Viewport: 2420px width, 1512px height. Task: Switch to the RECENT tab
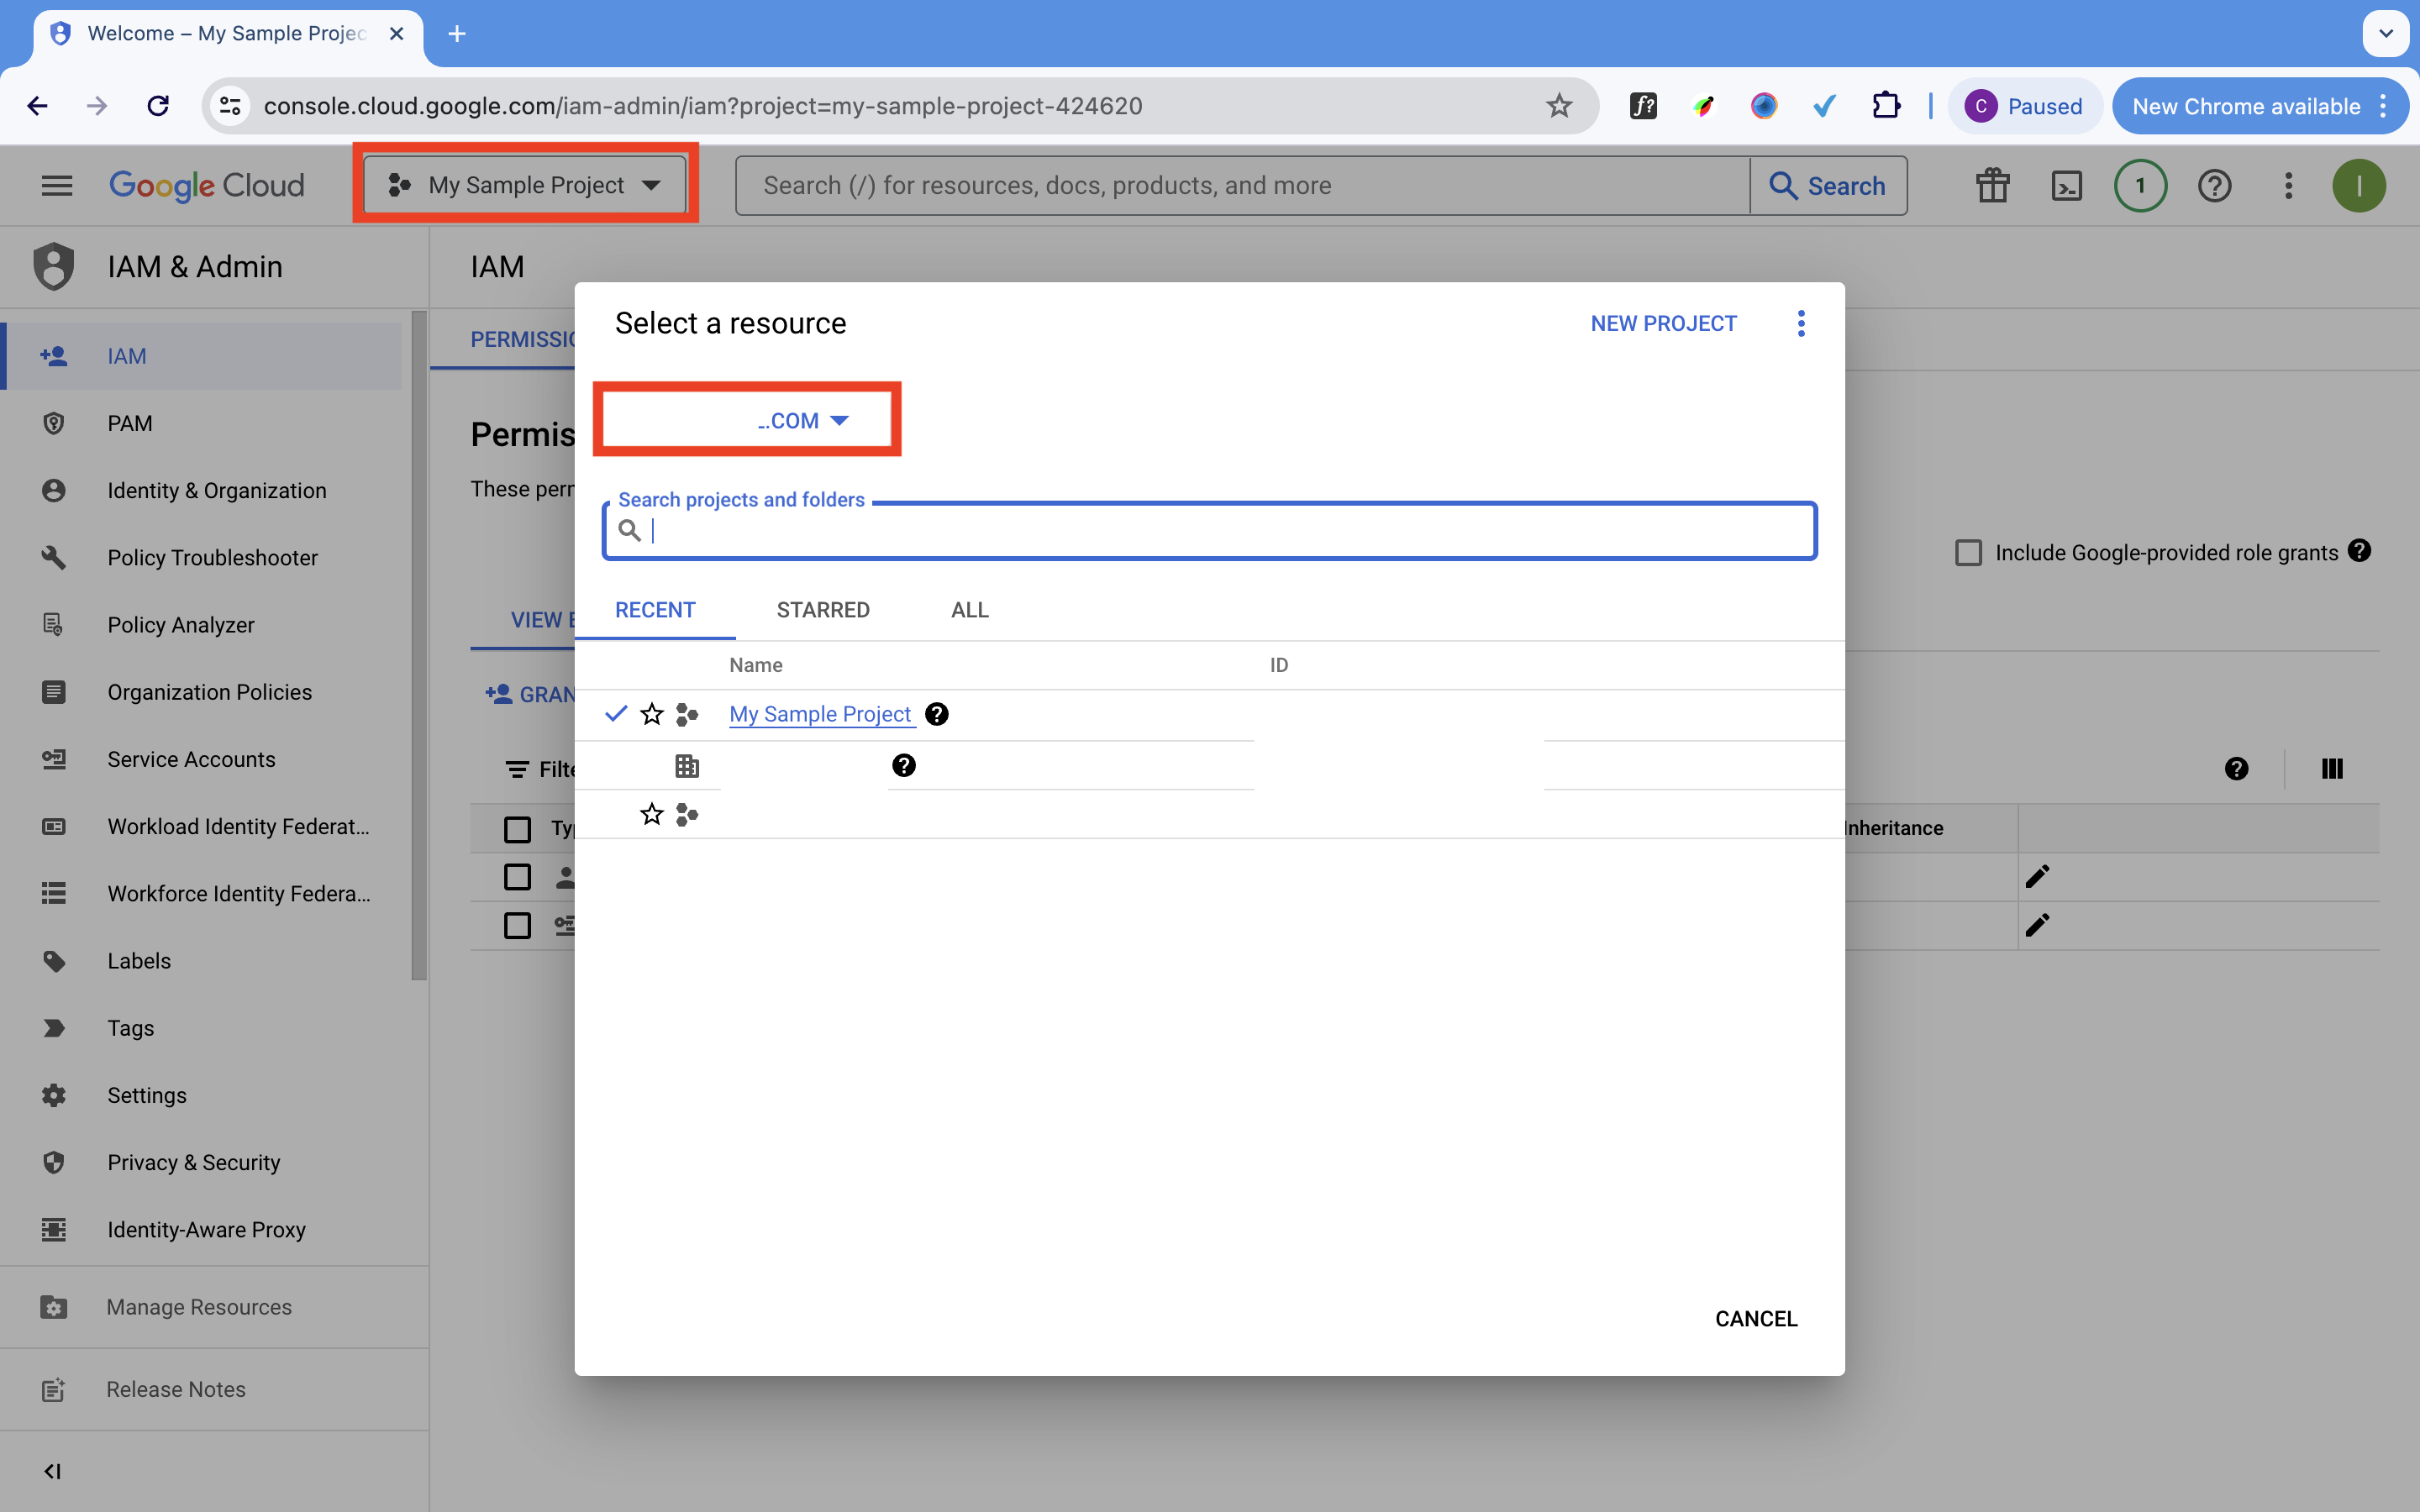pyautogui.click(x=655, y=610)
